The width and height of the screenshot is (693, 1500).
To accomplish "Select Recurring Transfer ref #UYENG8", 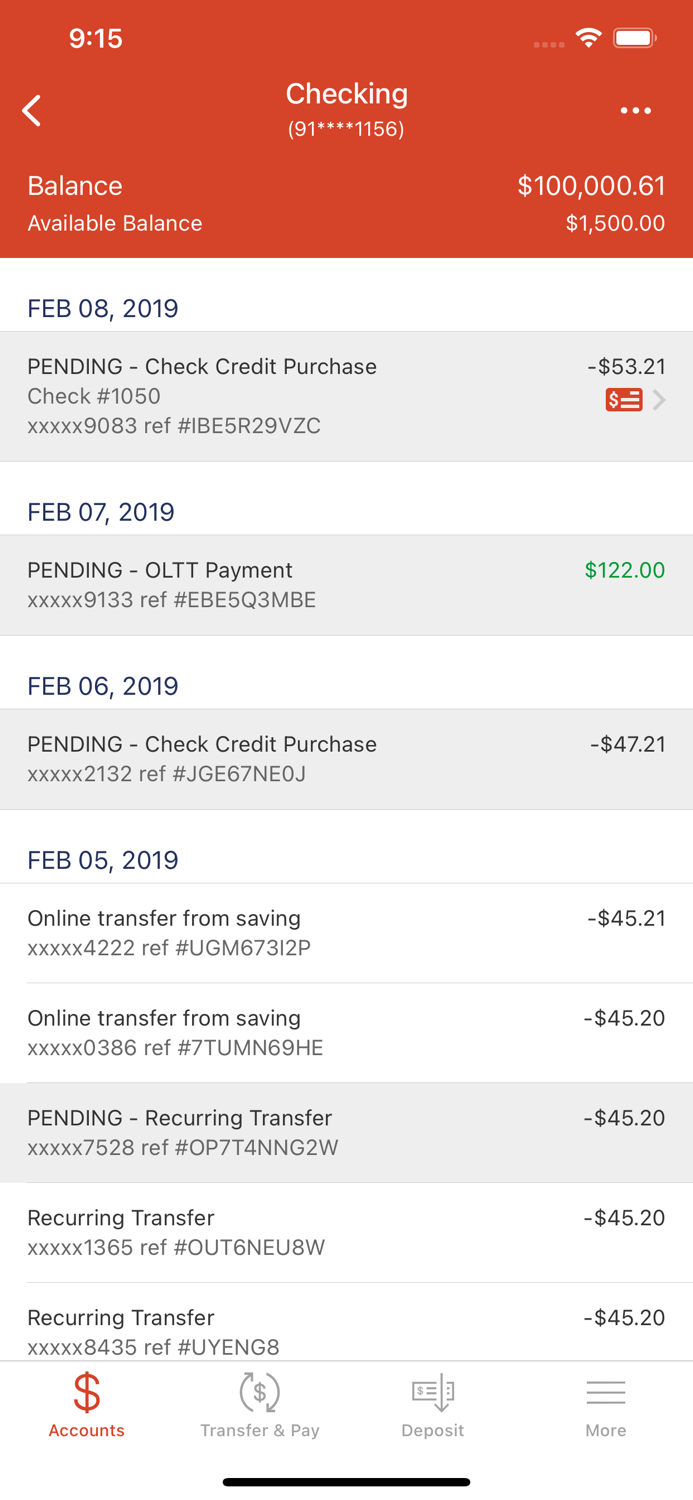I will [346, 1322].
